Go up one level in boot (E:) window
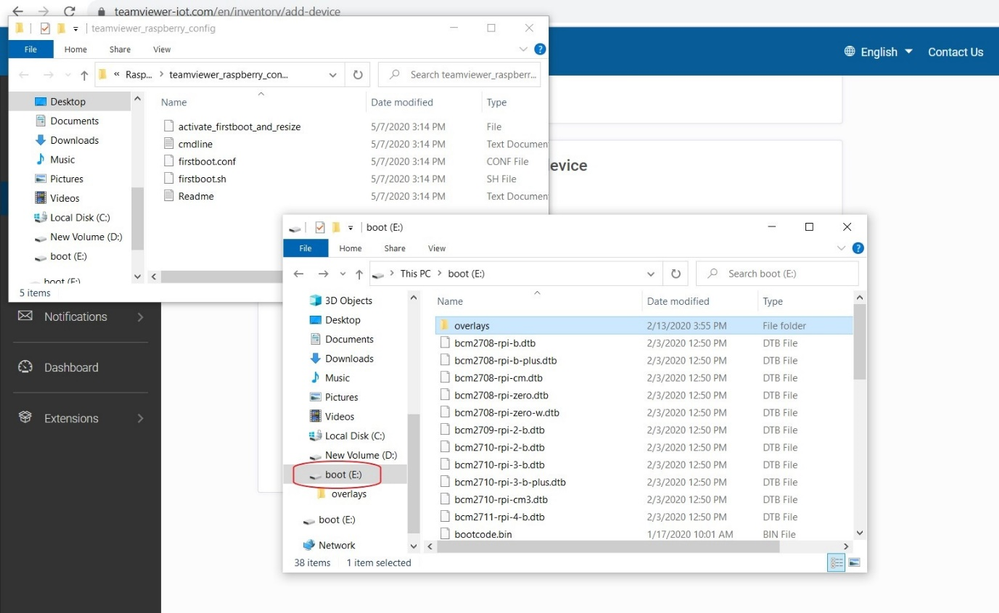The width and height of the screenshot is (999, 613). coord(359,274)
